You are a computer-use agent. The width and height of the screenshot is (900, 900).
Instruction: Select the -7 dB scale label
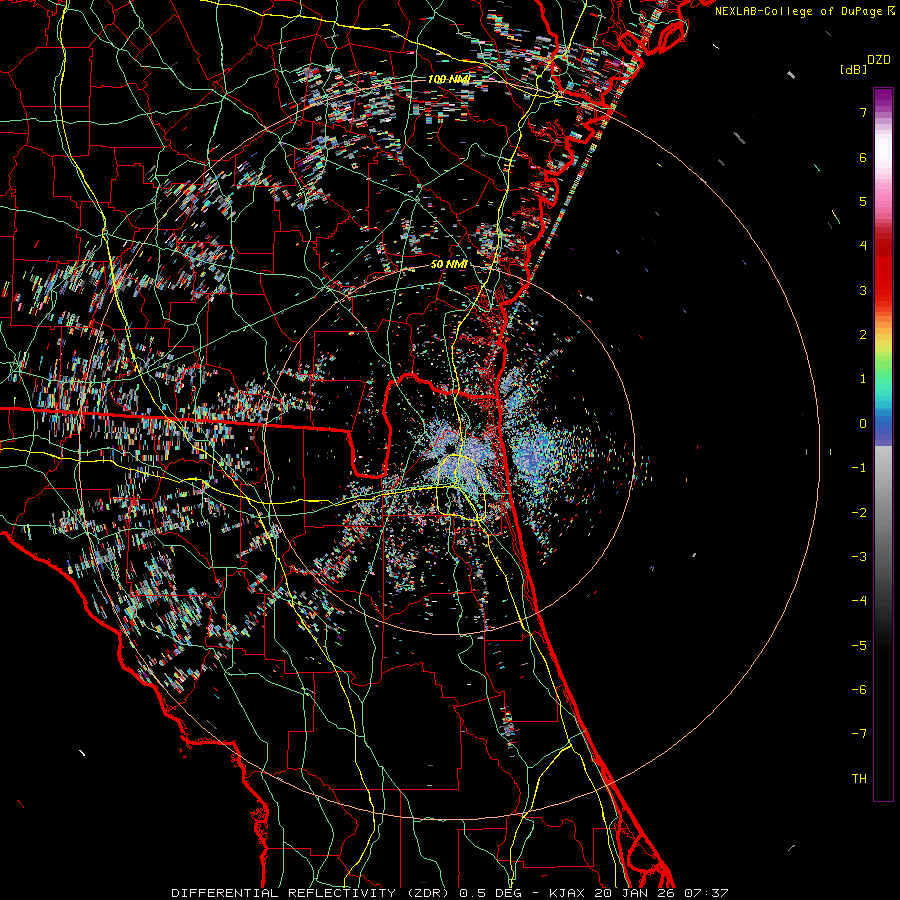coord(859,734)
